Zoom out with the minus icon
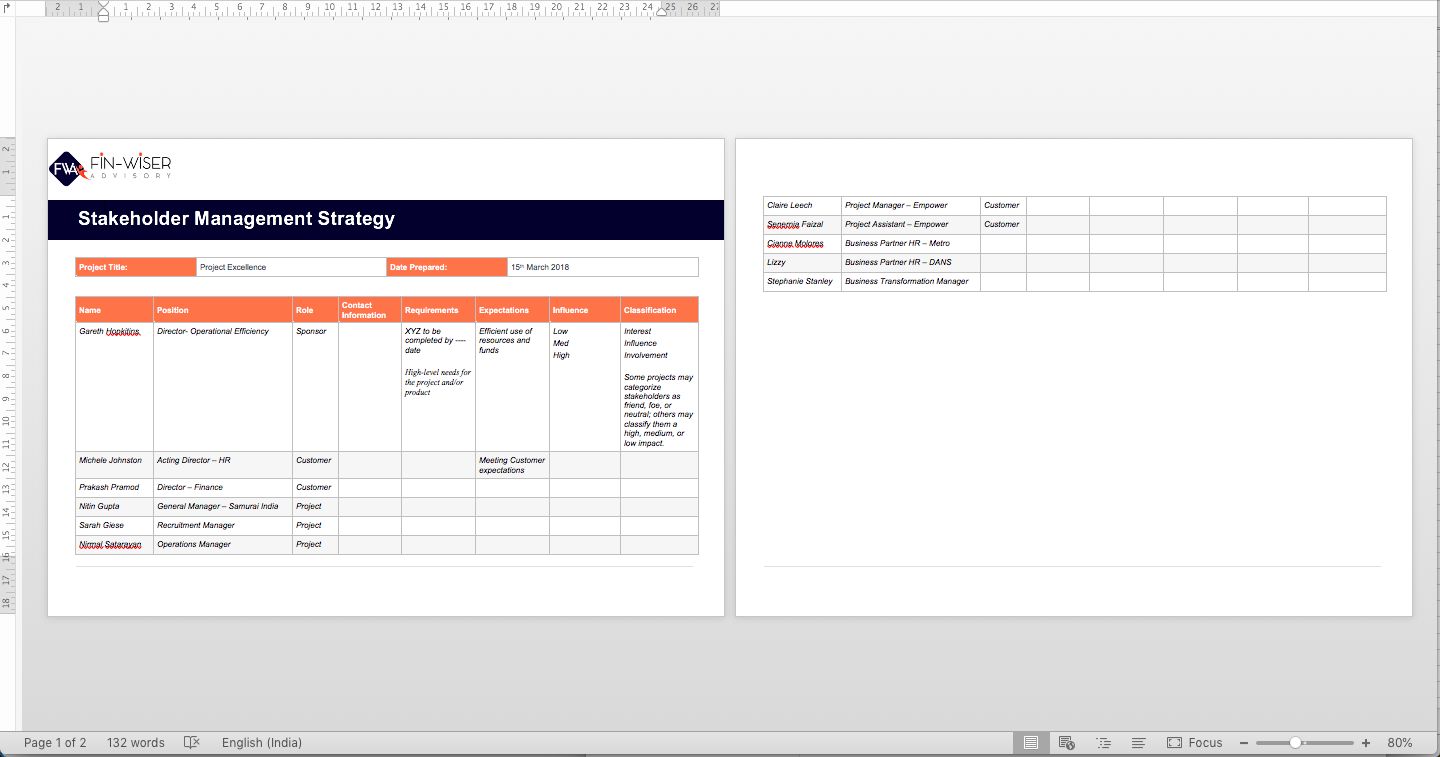This screenshot has width=1440, height=757. point(1243,742)
